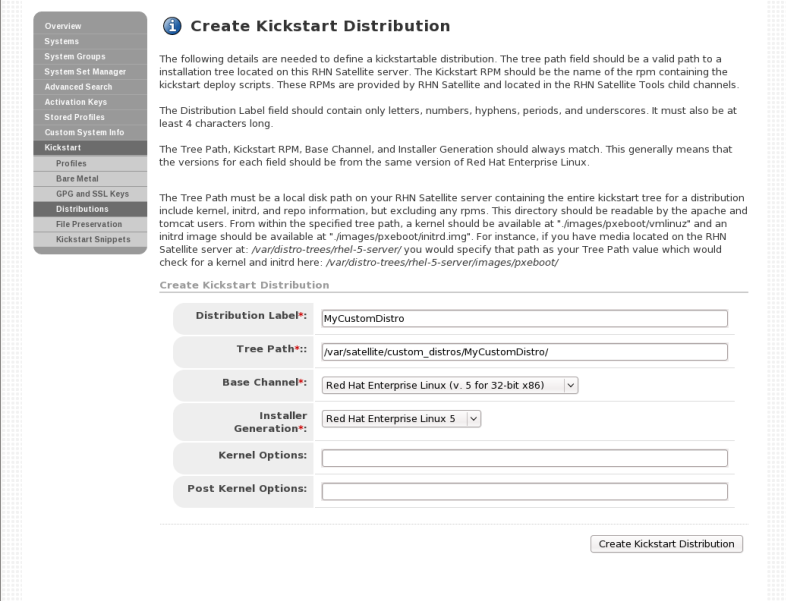Open the Profiles submenu item
Viewport: 786px width, 601px height.
[71, 162]
